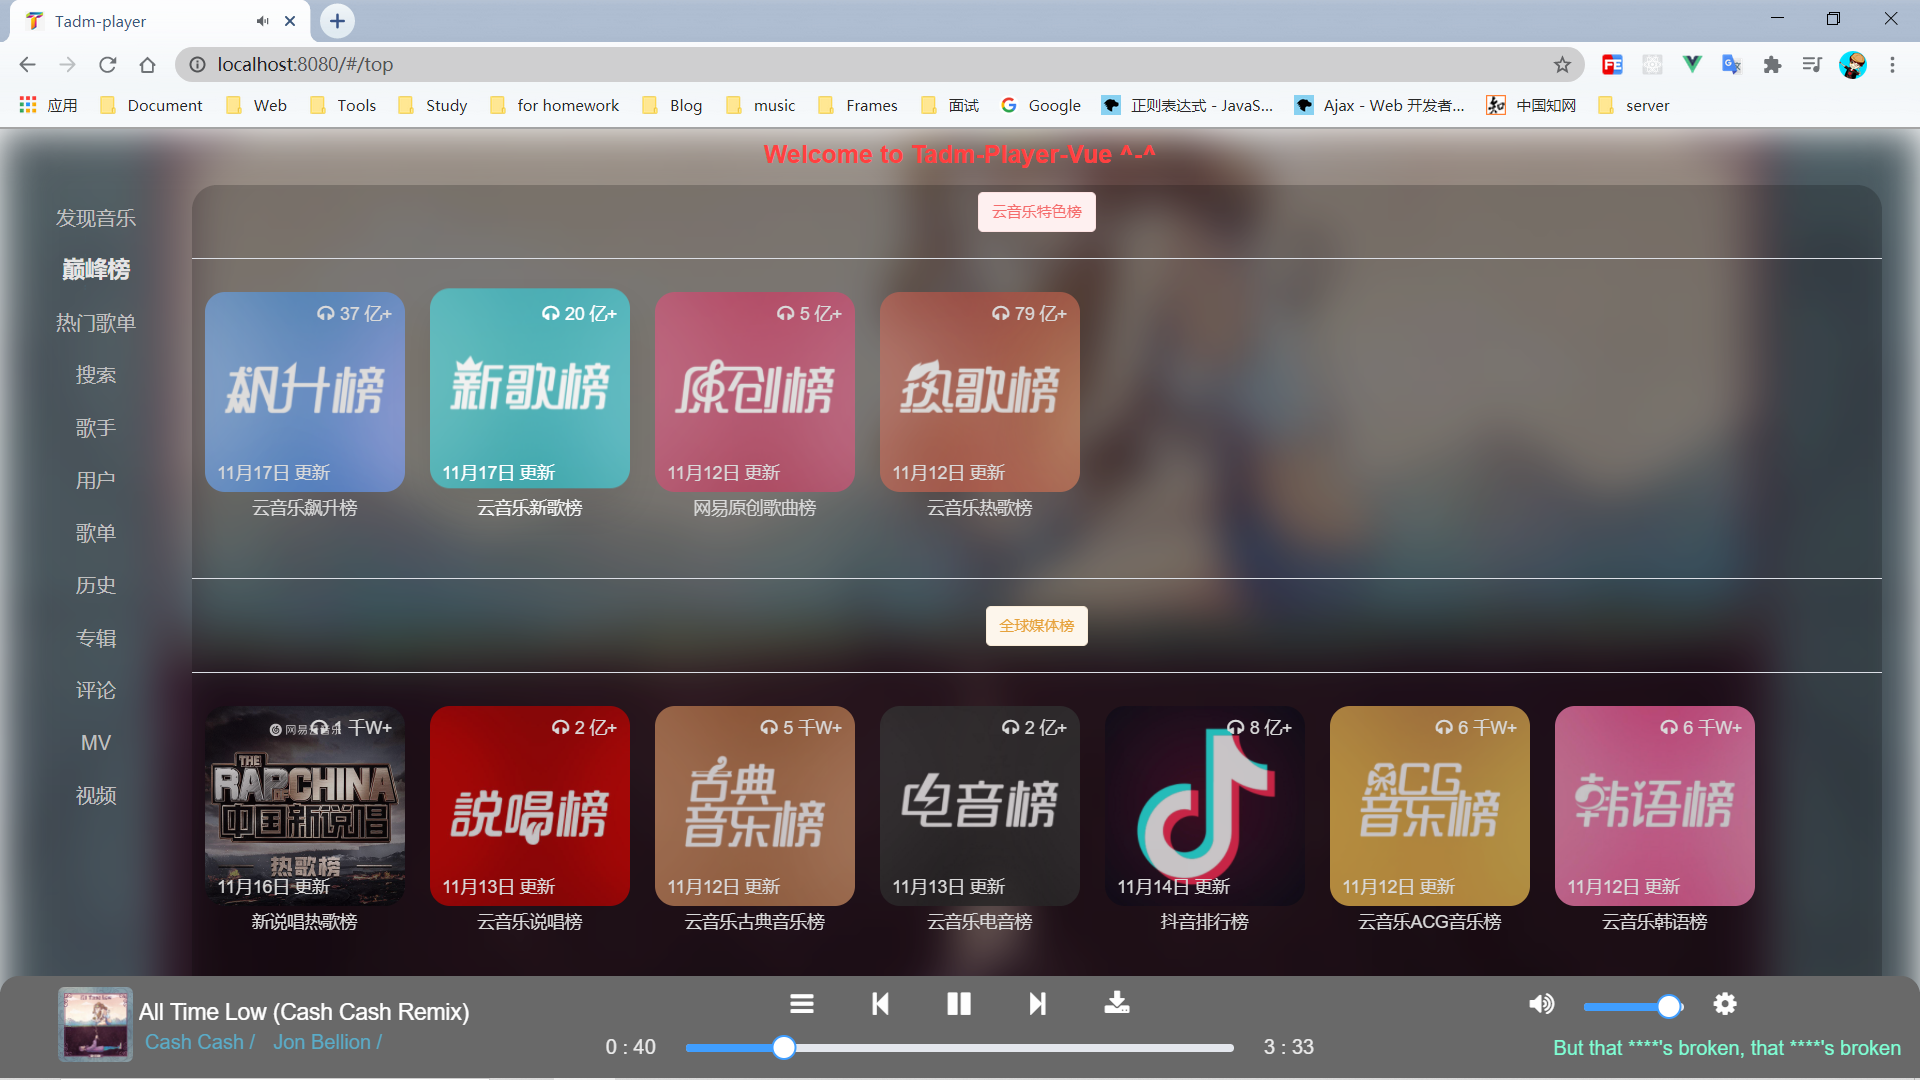The width and height of the screenshot is (1920, 1080).
Task: Pause the current song
Action: pos(958,1004)
